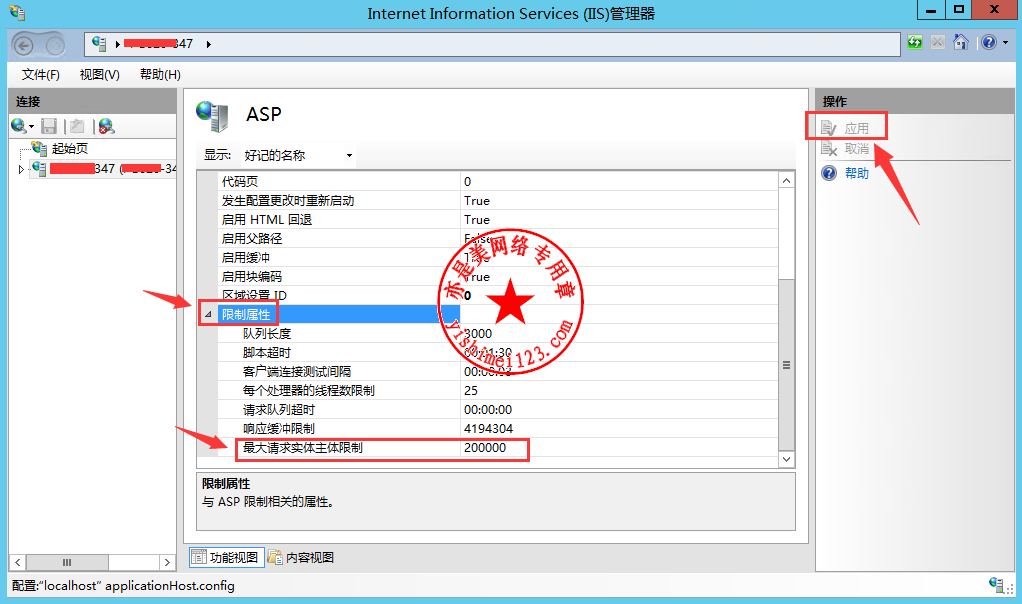Select the 启用块编码 property row
The height and width of the screenshot is (604, 1022).
498,276
